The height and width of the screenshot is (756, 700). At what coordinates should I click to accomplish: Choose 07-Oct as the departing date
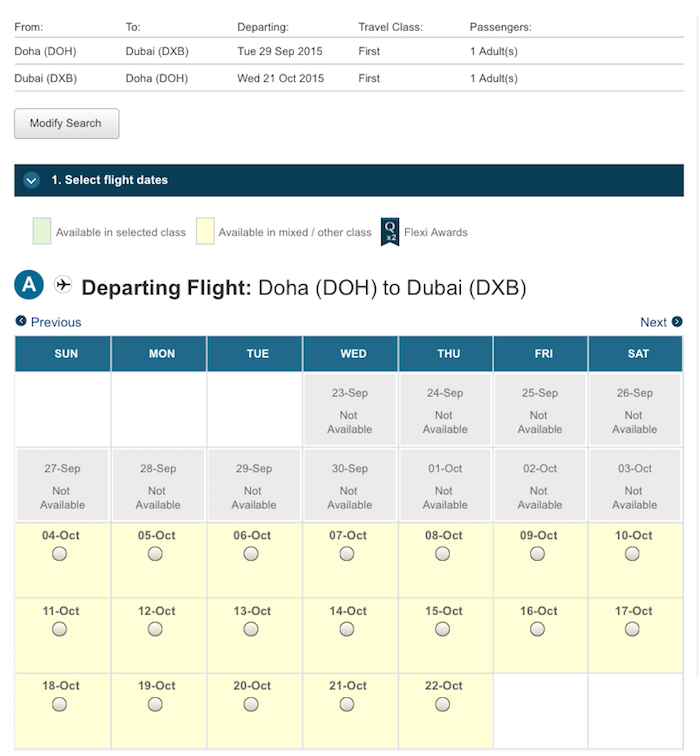347,554
